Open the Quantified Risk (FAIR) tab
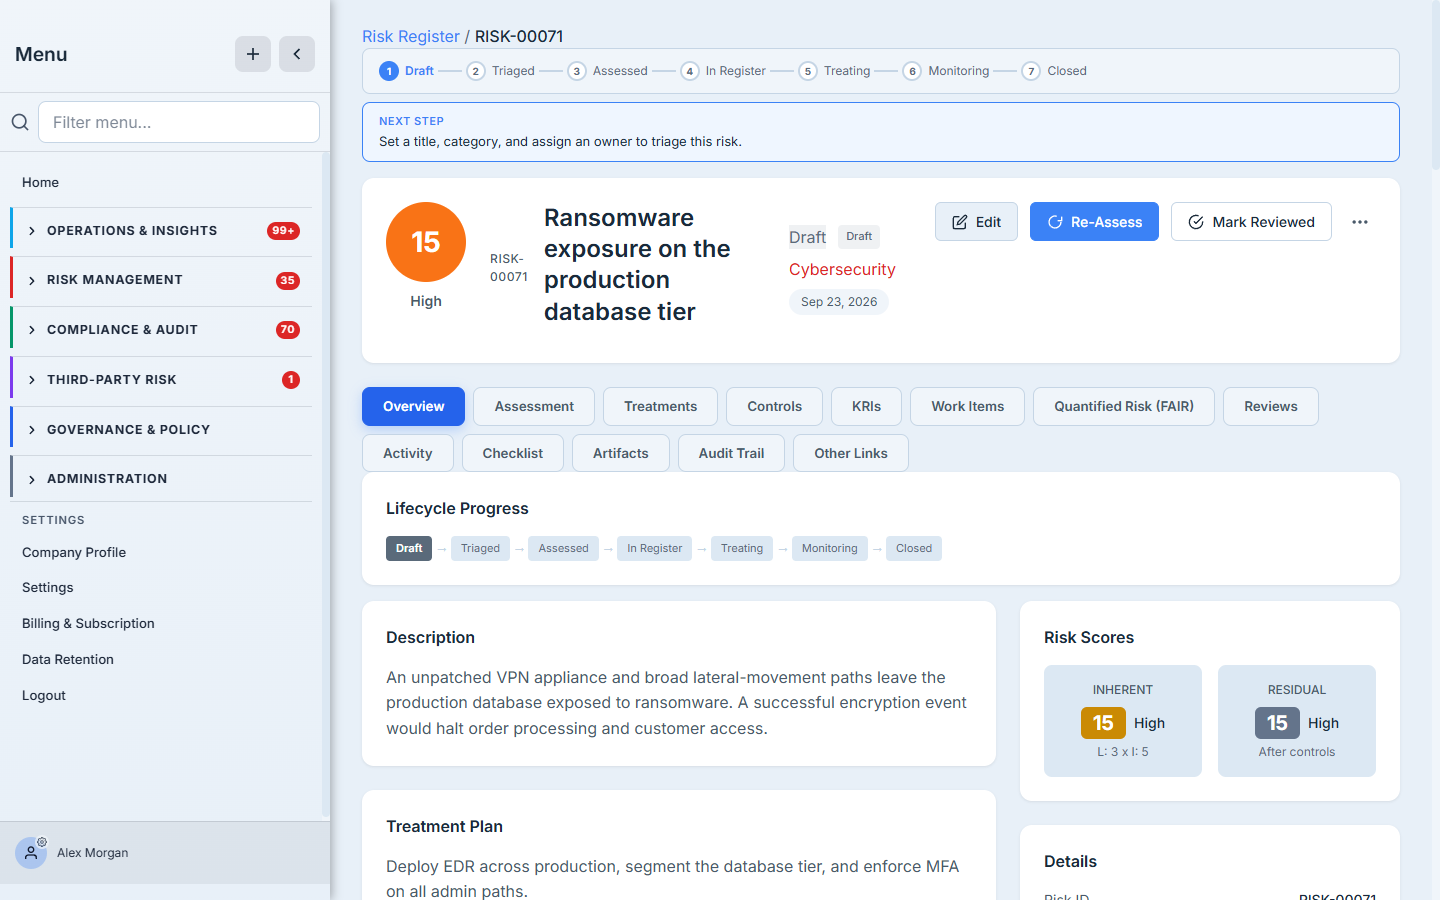Image resolution: width=1440 pixels, height=900 pixels. click(x=1124, y=406)
